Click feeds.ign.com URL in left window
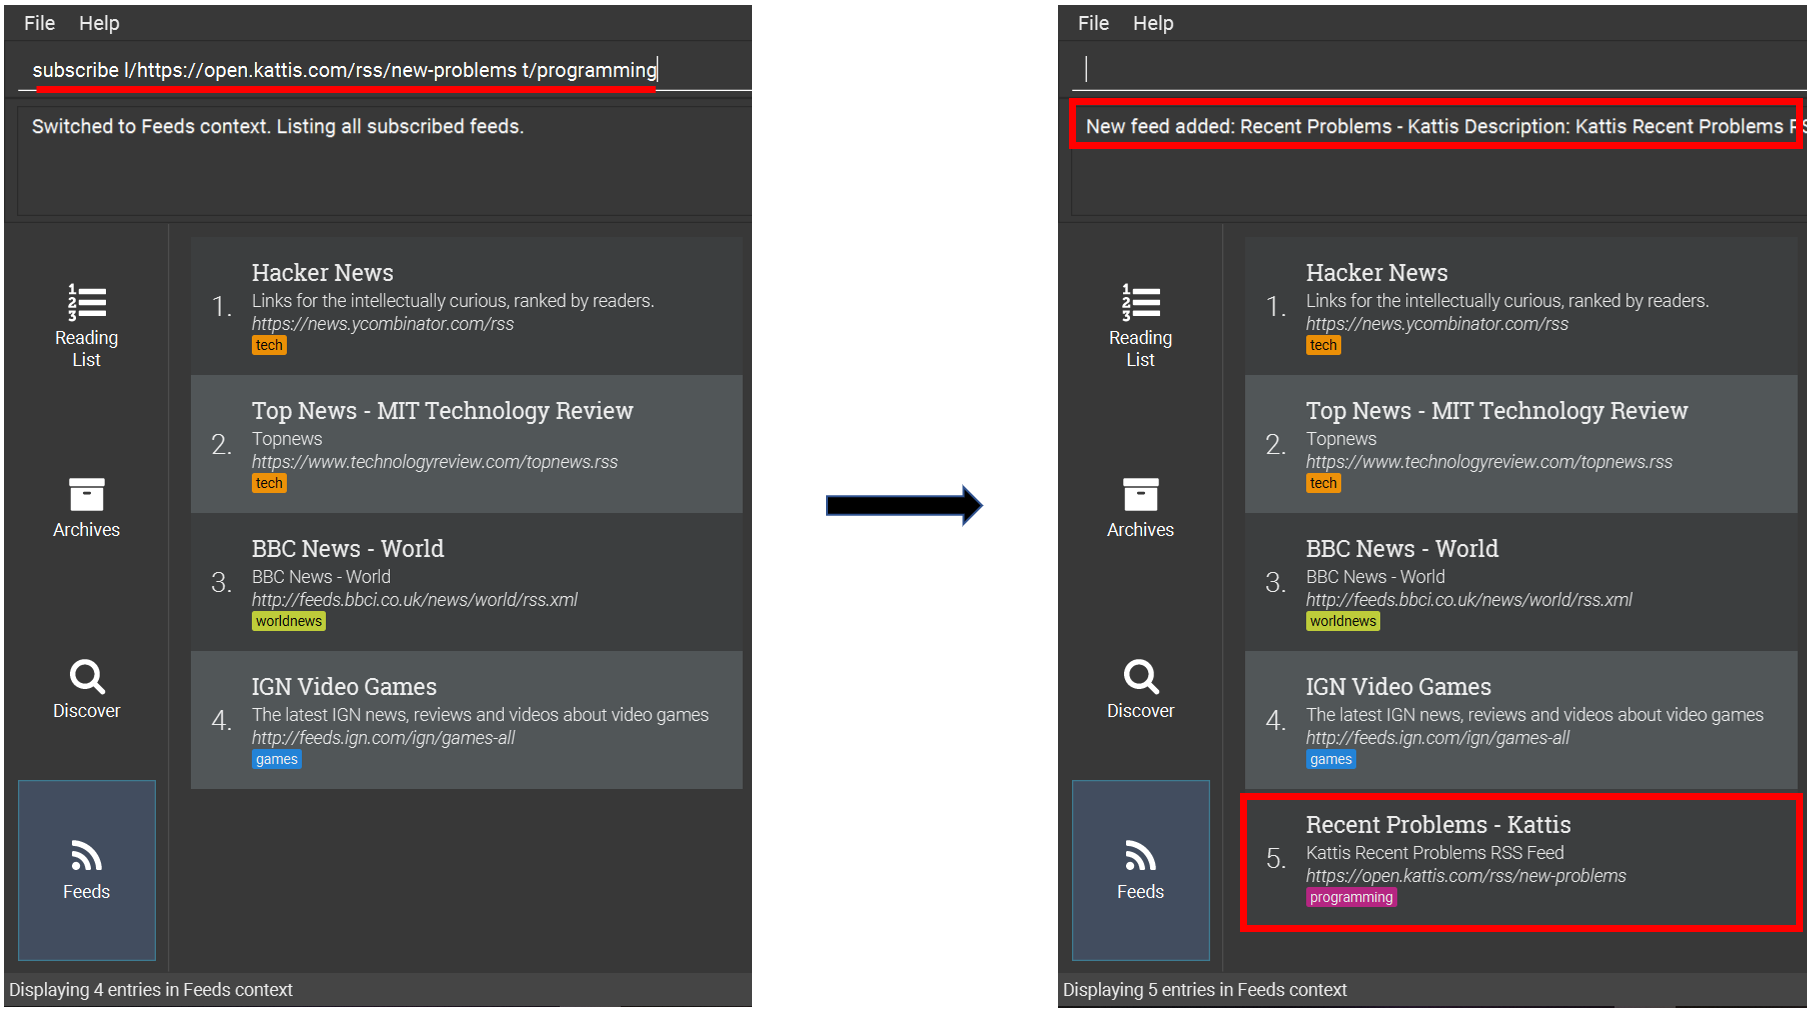This screenshot has height=1012, width=1811. point(383,737)
